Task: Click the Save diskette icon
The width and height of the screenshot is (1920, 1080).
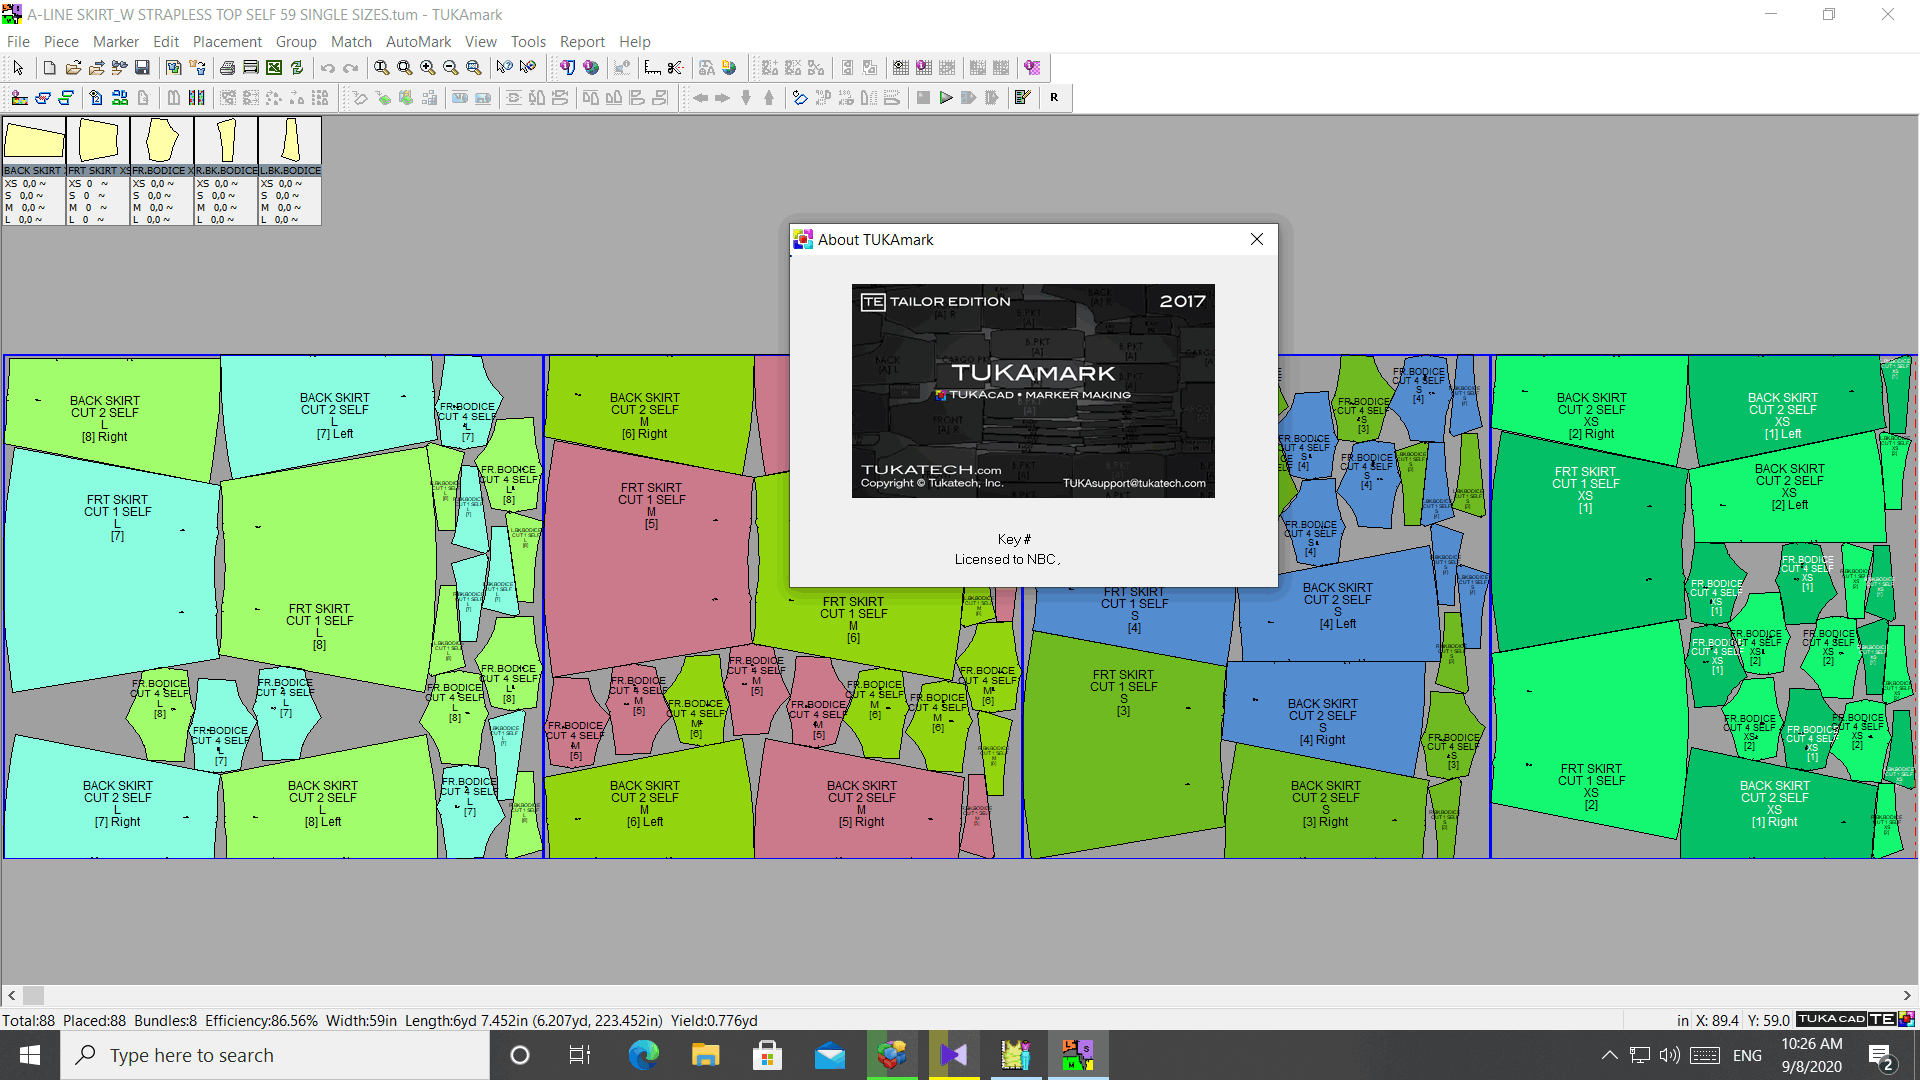Action: [x=142, y=68]
